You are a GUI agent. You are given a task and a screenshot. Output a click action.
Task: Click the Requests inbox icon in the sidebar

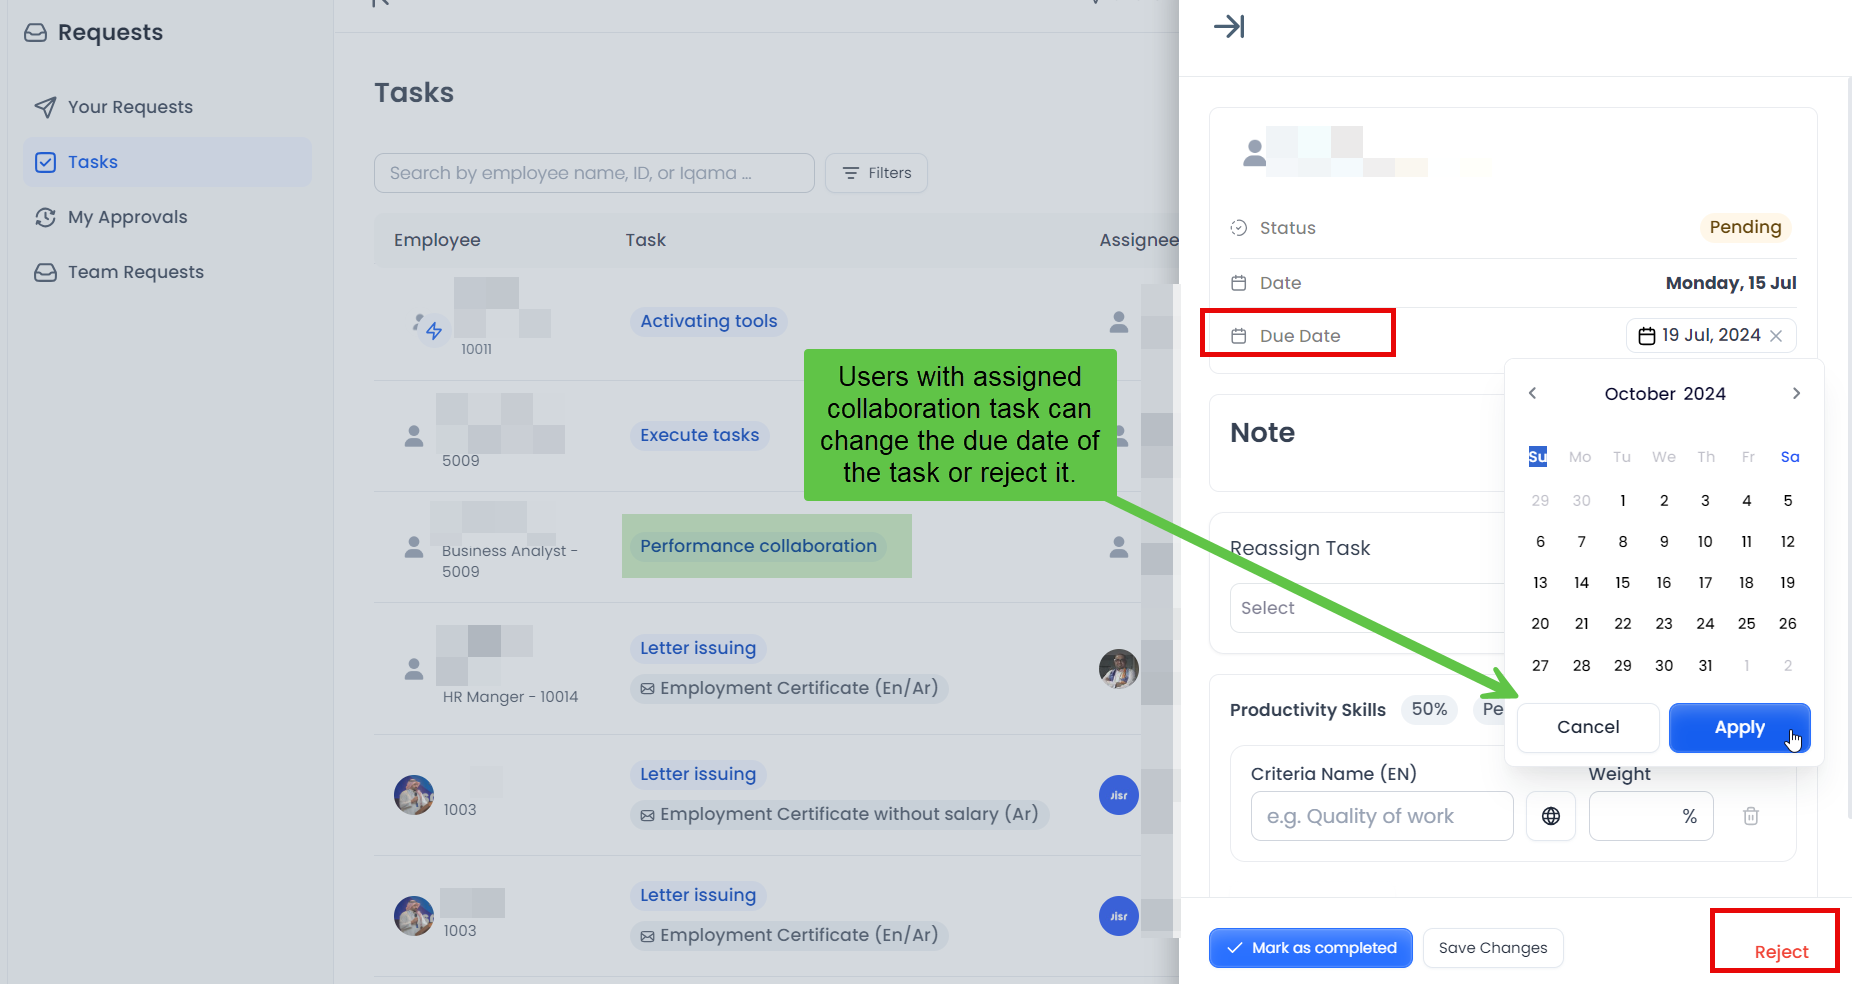point(35,32)
